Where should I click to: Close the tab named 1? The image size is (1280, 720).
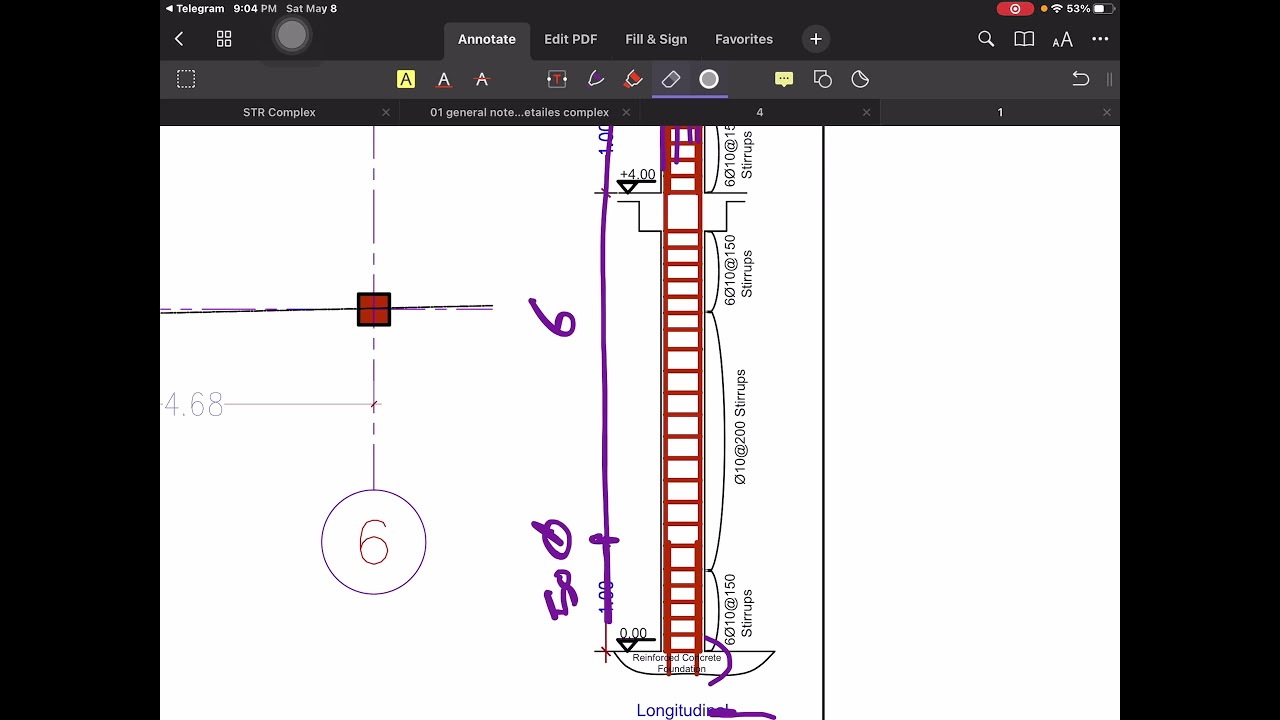pyautogui.click(x=1107, y=112)
